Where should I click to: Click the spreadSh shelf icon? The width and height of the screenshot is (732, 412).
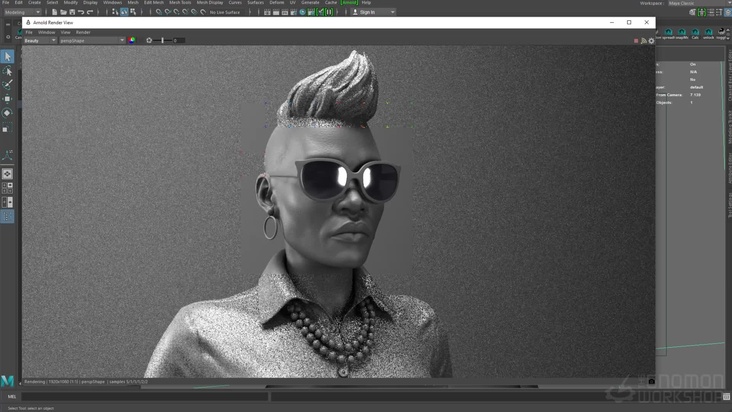tap(669, 33)
